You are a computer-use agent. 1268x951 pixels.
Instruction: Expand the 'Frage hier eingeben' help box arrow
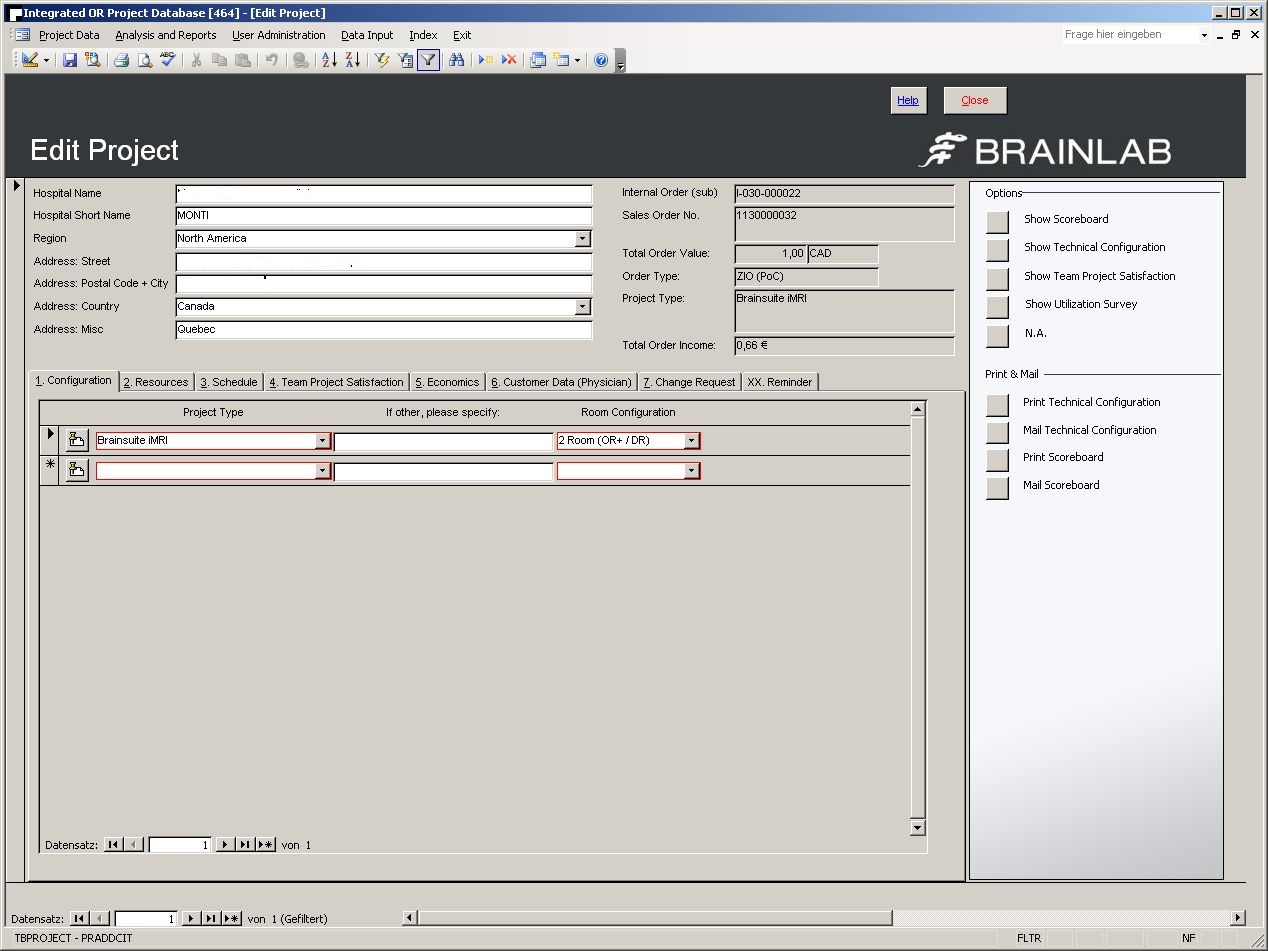pyautogui.click(x=1204, y=35)
